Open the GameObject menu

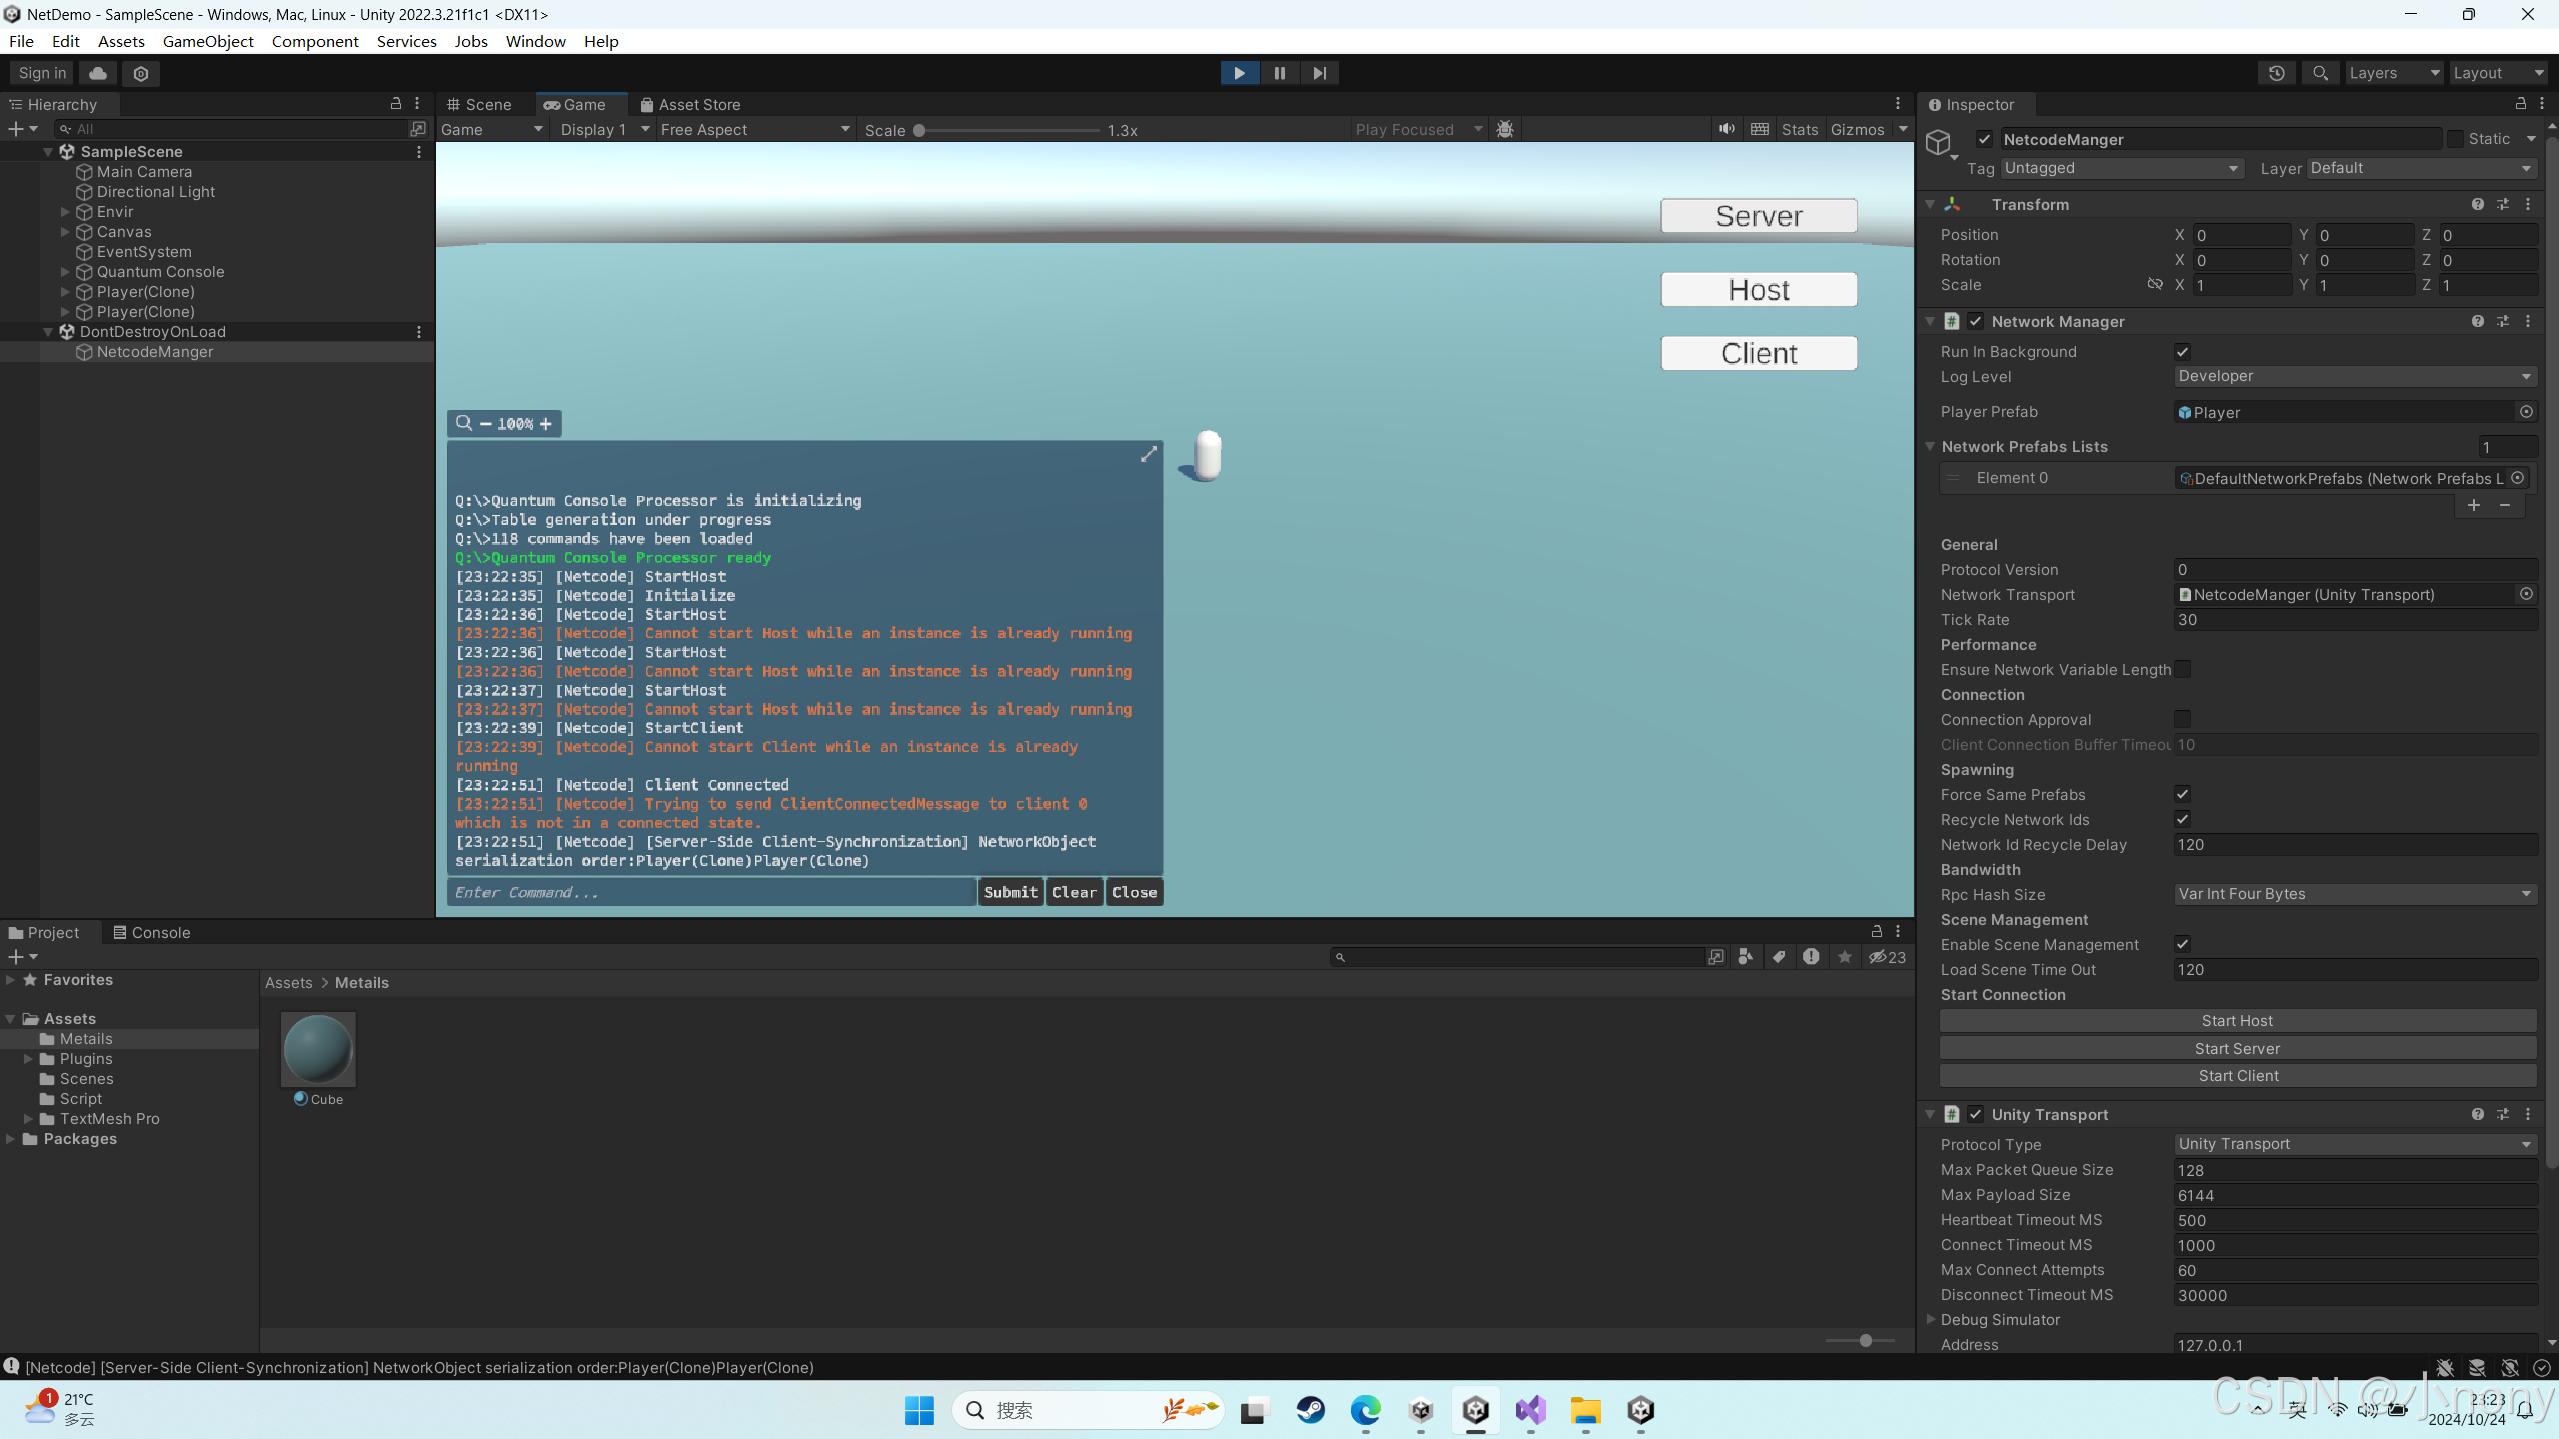tap(208, 41)
